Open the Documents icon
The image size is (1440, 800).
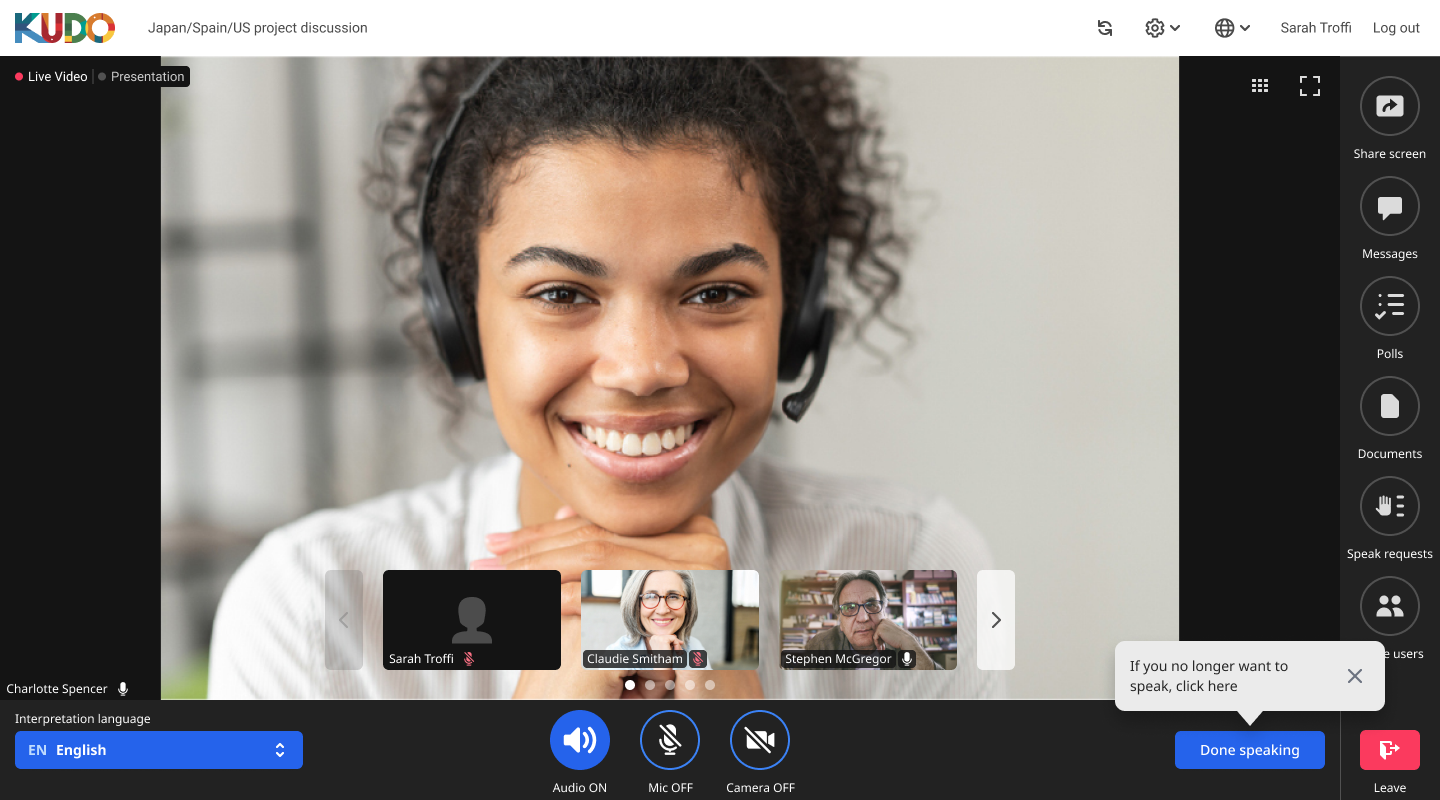[x=1390, y=406]
